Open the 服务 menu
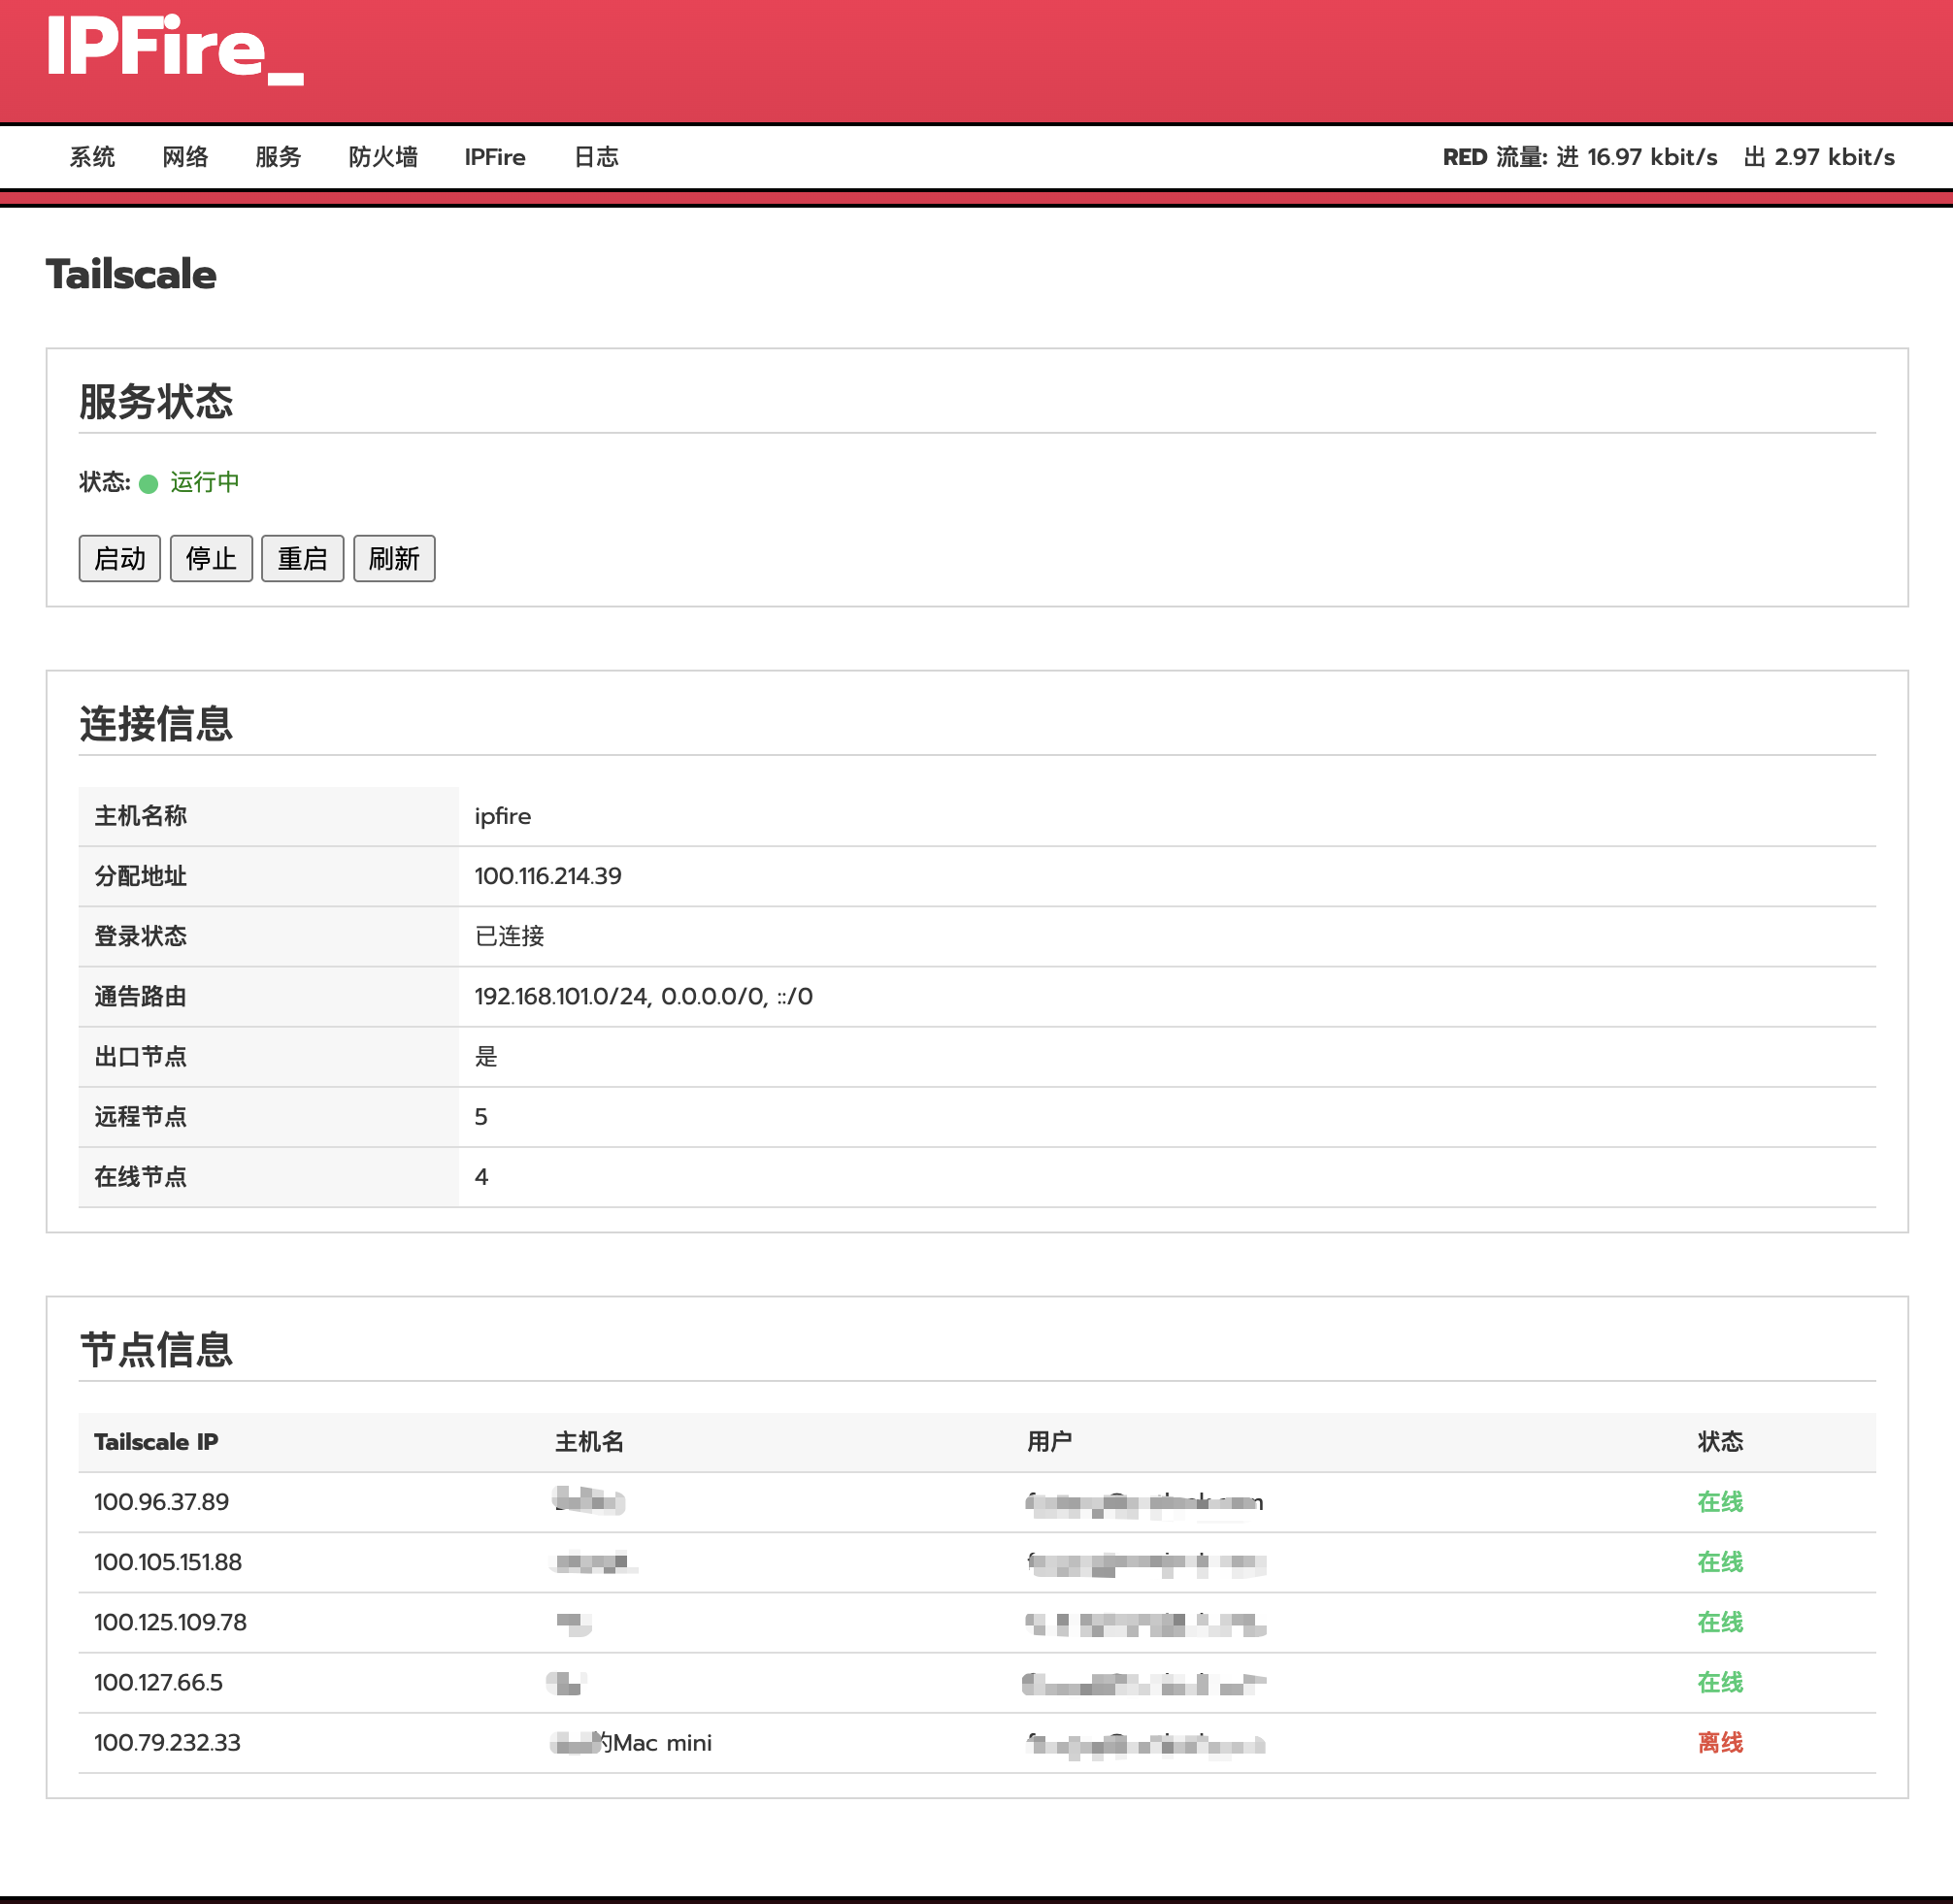The height and width of the screenshot is (1904, 1953). [278, 157]
